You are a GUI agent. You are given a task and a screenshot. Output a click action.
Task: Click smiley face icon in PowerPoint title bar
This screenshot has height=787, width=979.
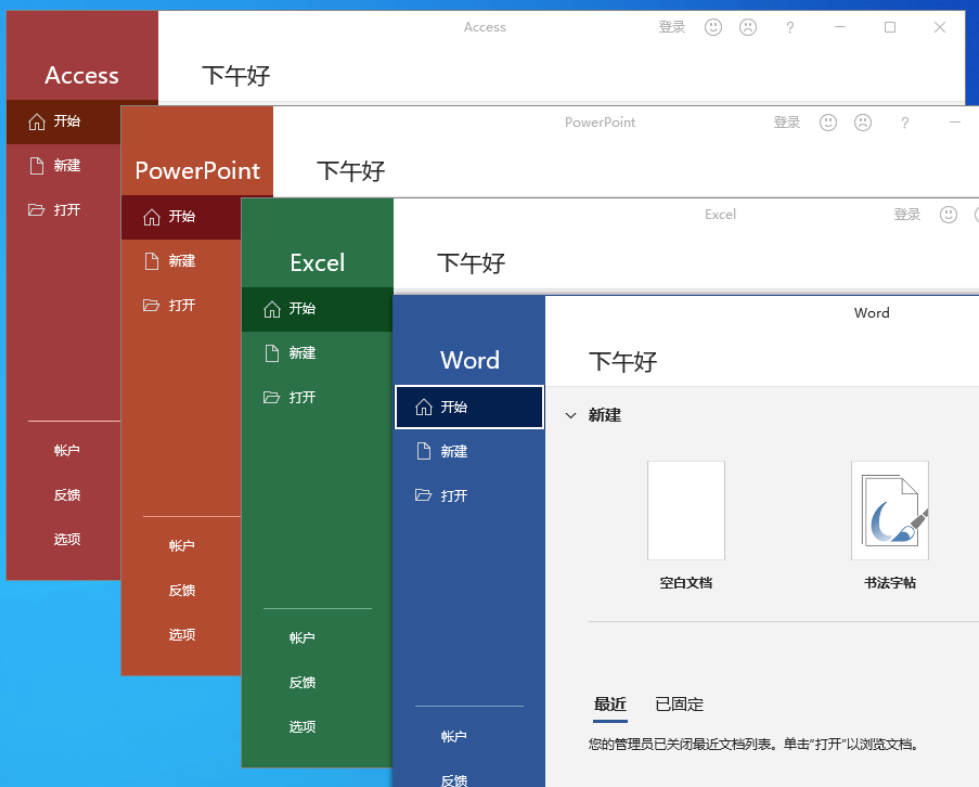(828, 122)
